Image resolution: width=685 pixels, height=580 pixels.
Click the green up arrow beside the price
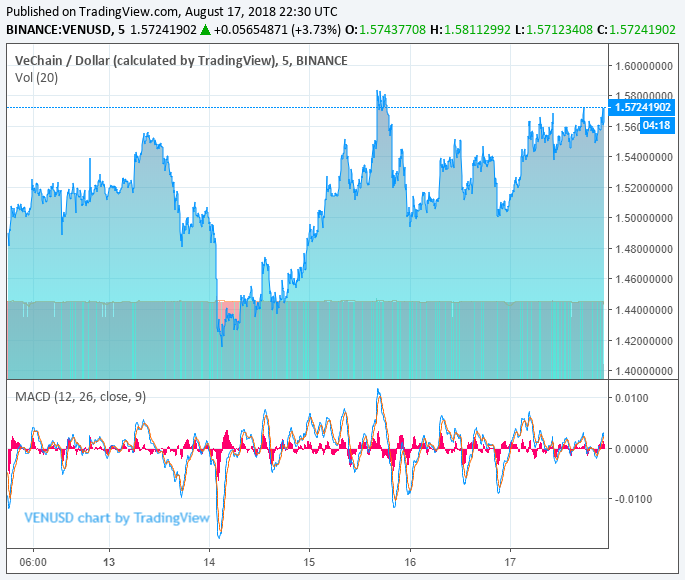coord(205,30)
